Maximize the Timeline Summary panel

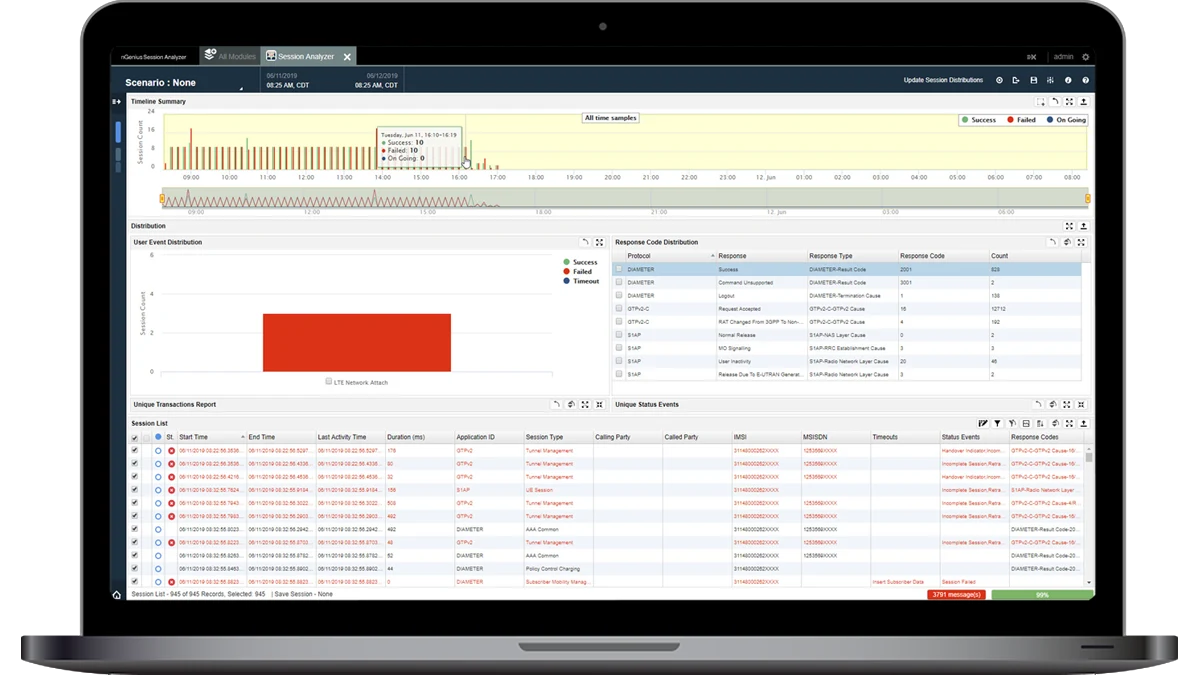point(1069,101)
